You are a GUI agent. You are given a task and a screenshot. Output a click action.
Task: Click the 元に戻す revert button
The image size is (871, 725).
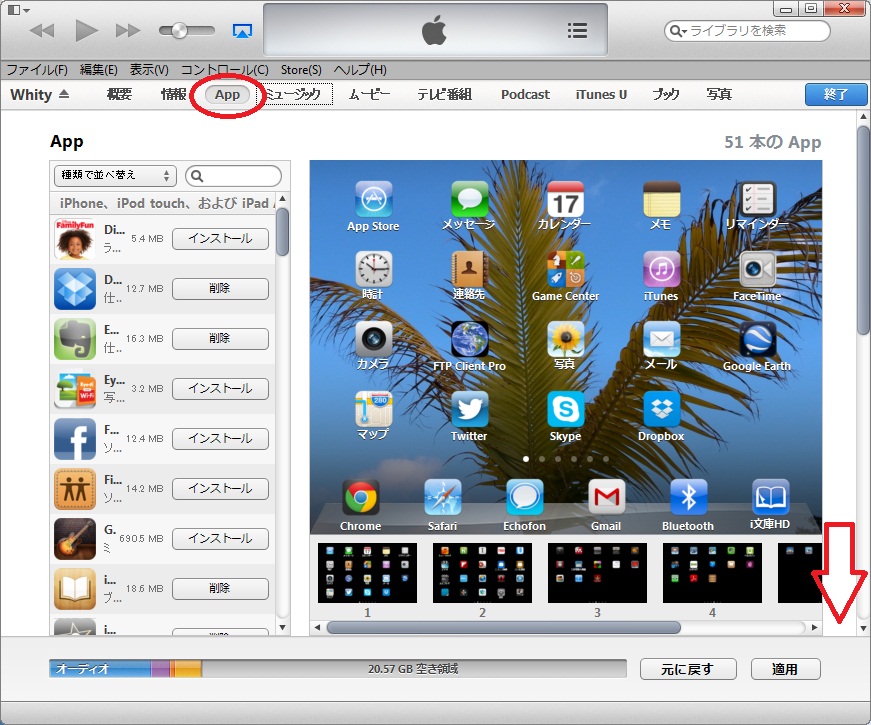pos(688,669)
